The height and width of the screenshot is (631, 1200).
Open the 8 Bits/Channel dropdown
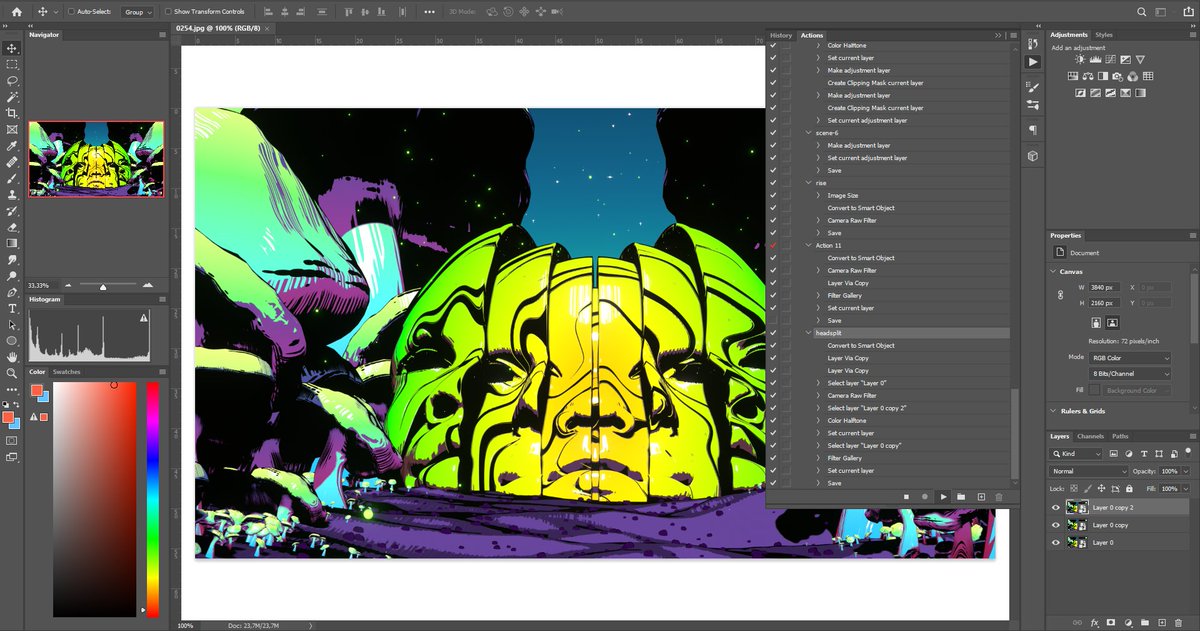point(1130,374)
